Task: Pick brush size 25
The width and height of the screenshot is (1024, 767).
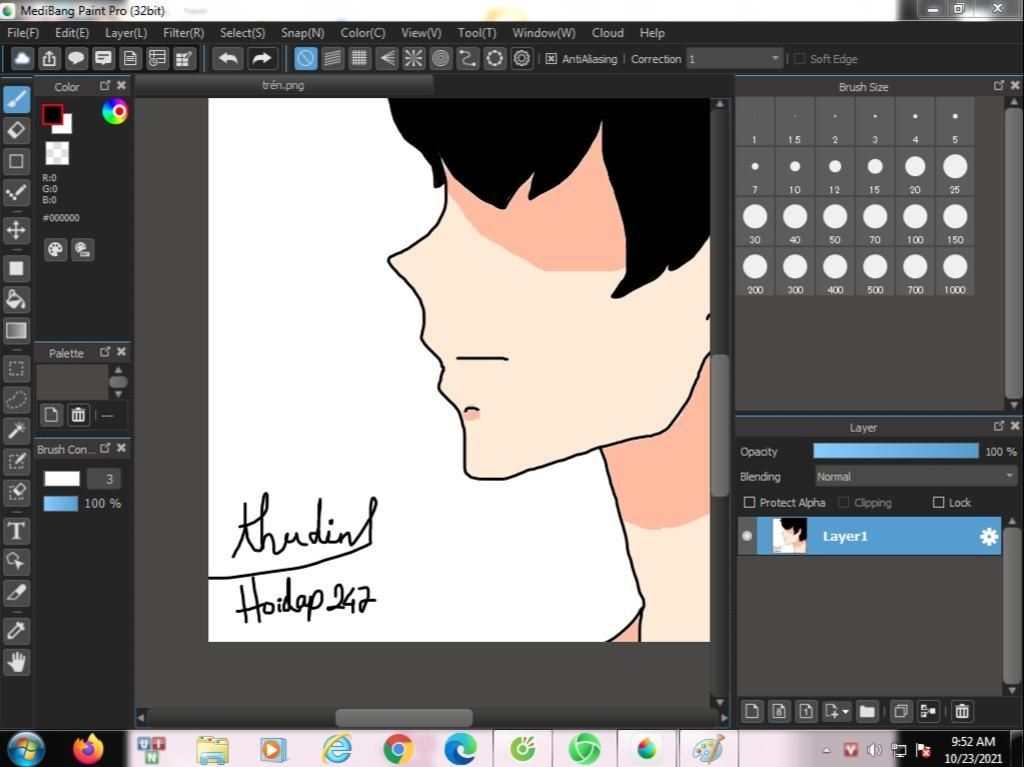Action: [x=955, y=173]
